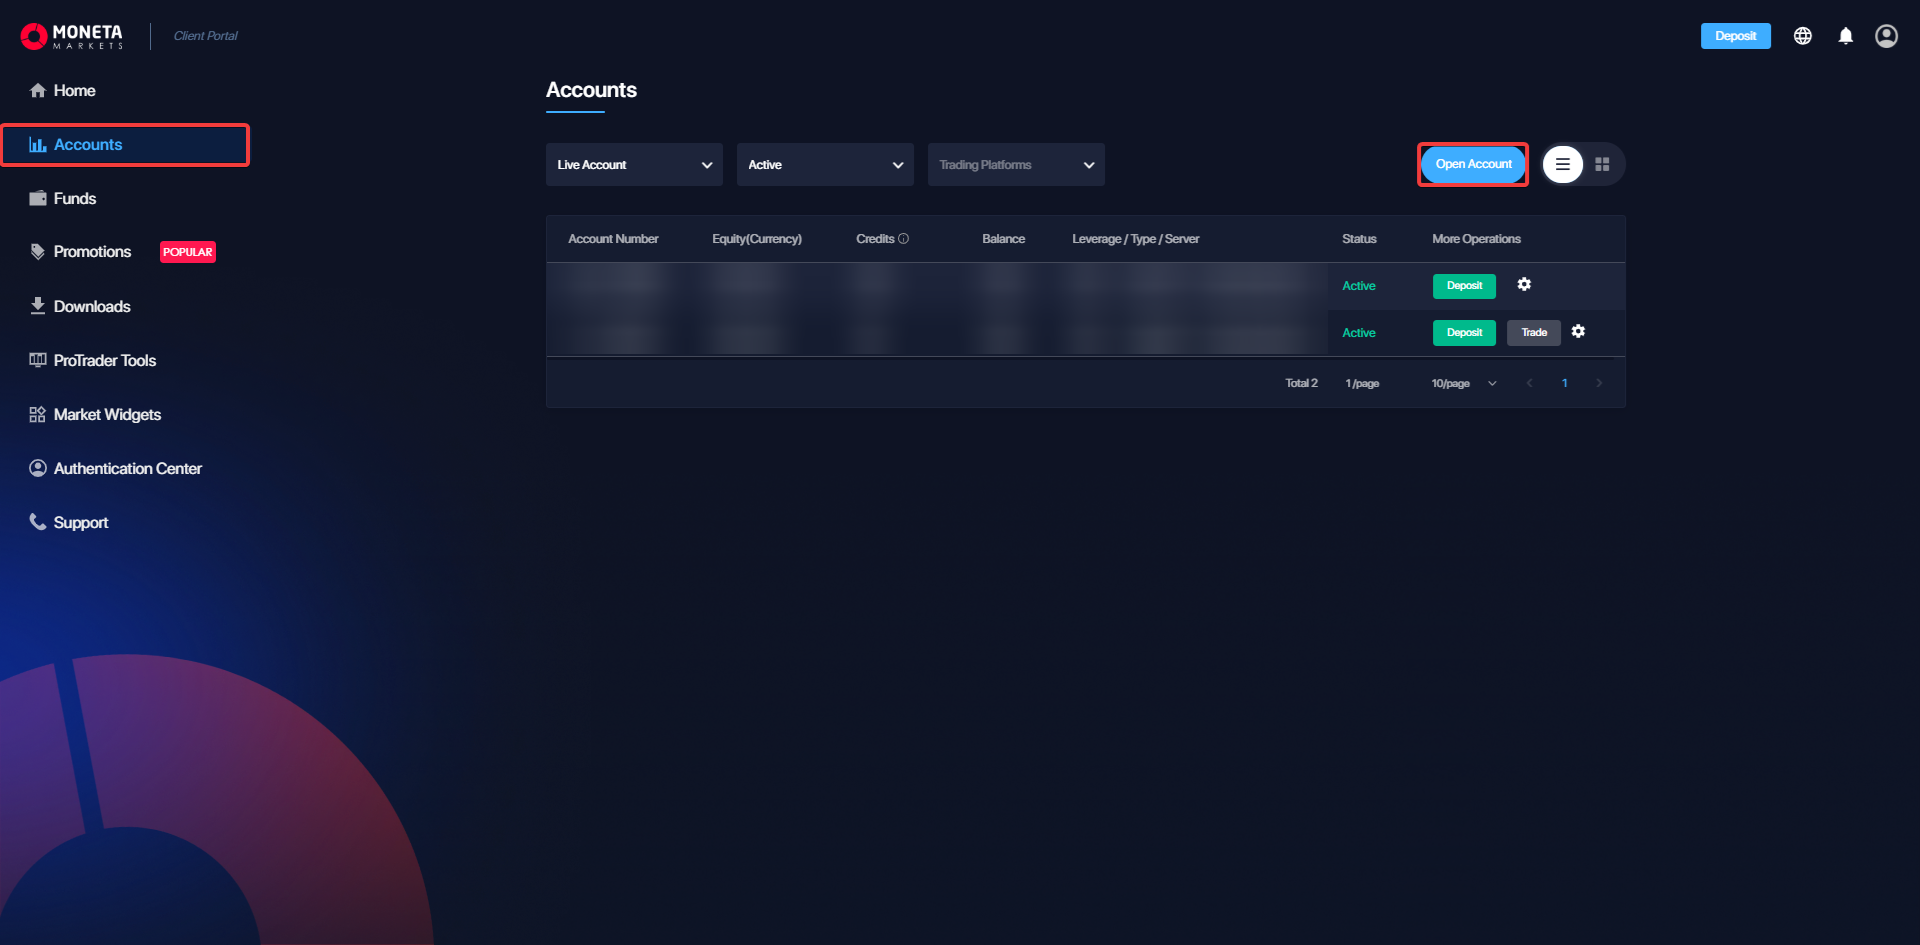Screen dimensions: 1920x945
Task: Expand the Active status filter dropdown
Action: click(x=825, y=165)
